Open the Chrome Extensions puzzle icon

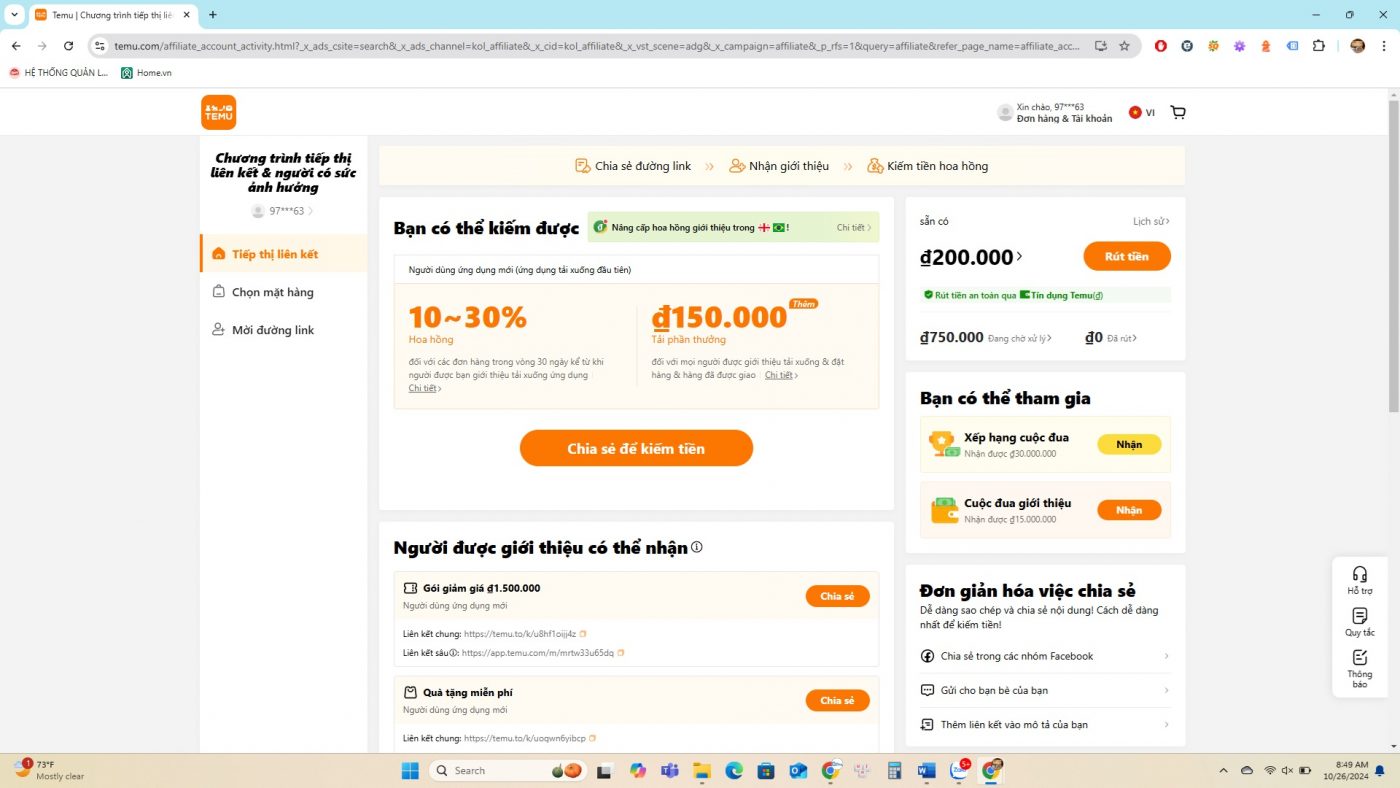[x=1318, y=46]
